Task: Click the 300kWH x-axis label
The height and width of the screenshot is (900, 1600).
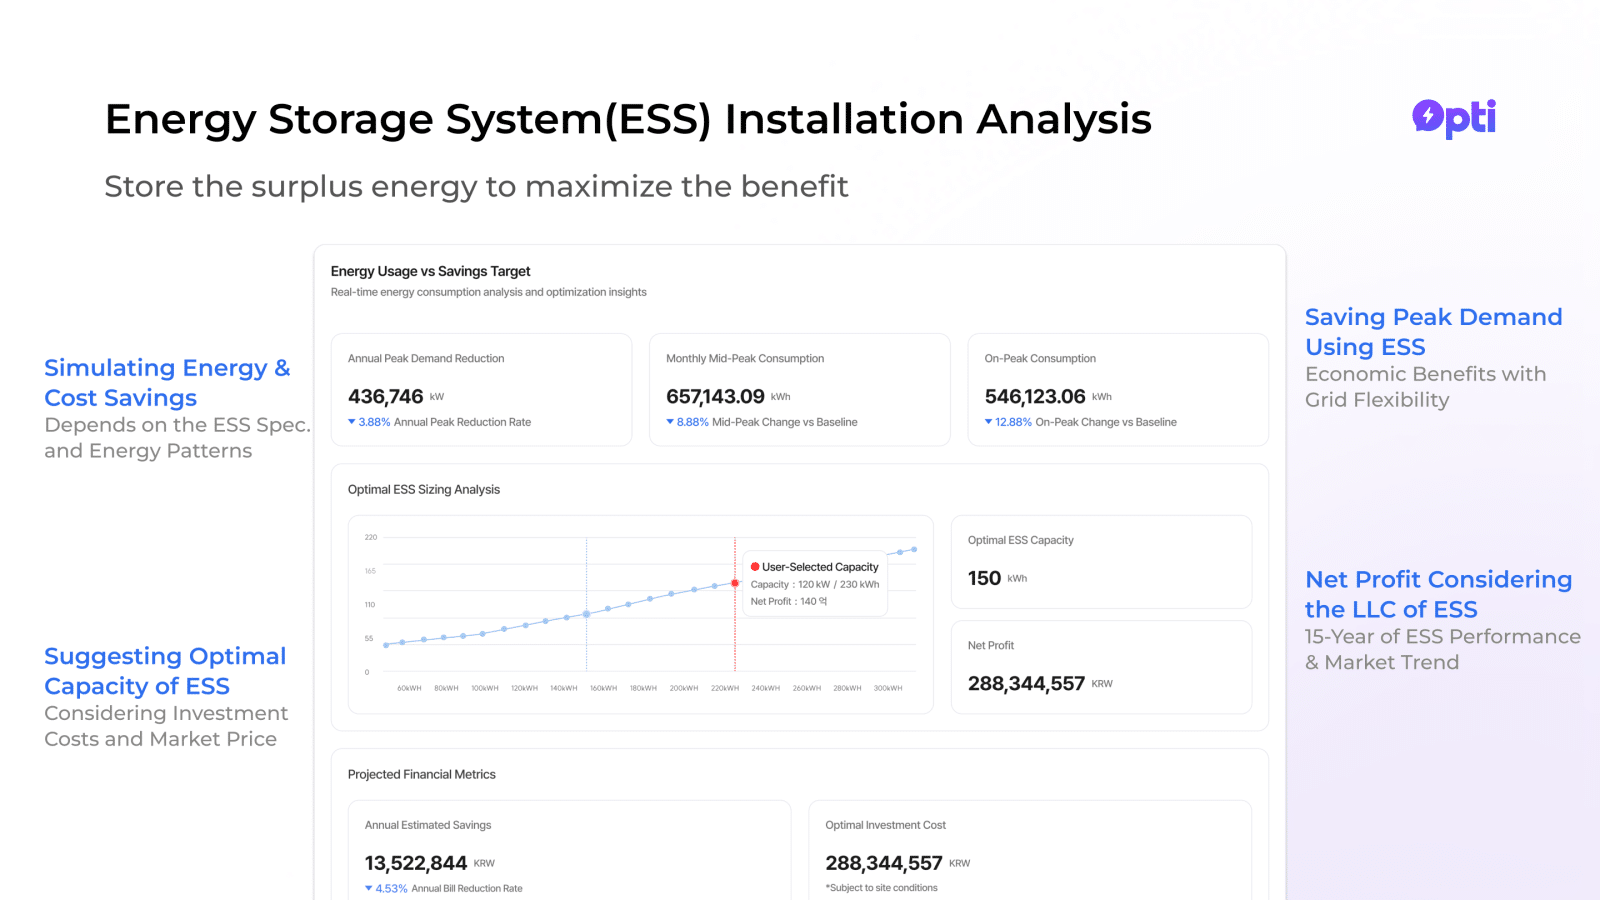Action: [888, 688]
